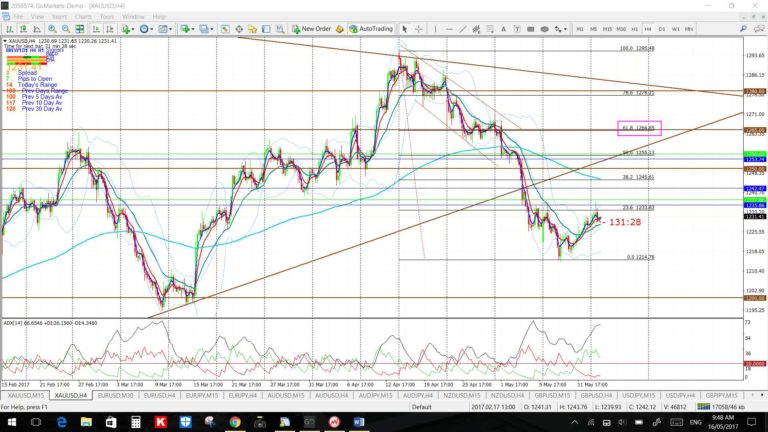This screenshot has width=768, height=432.
Task: Open the profiles dropdown
Action: [x=206, y=29]
